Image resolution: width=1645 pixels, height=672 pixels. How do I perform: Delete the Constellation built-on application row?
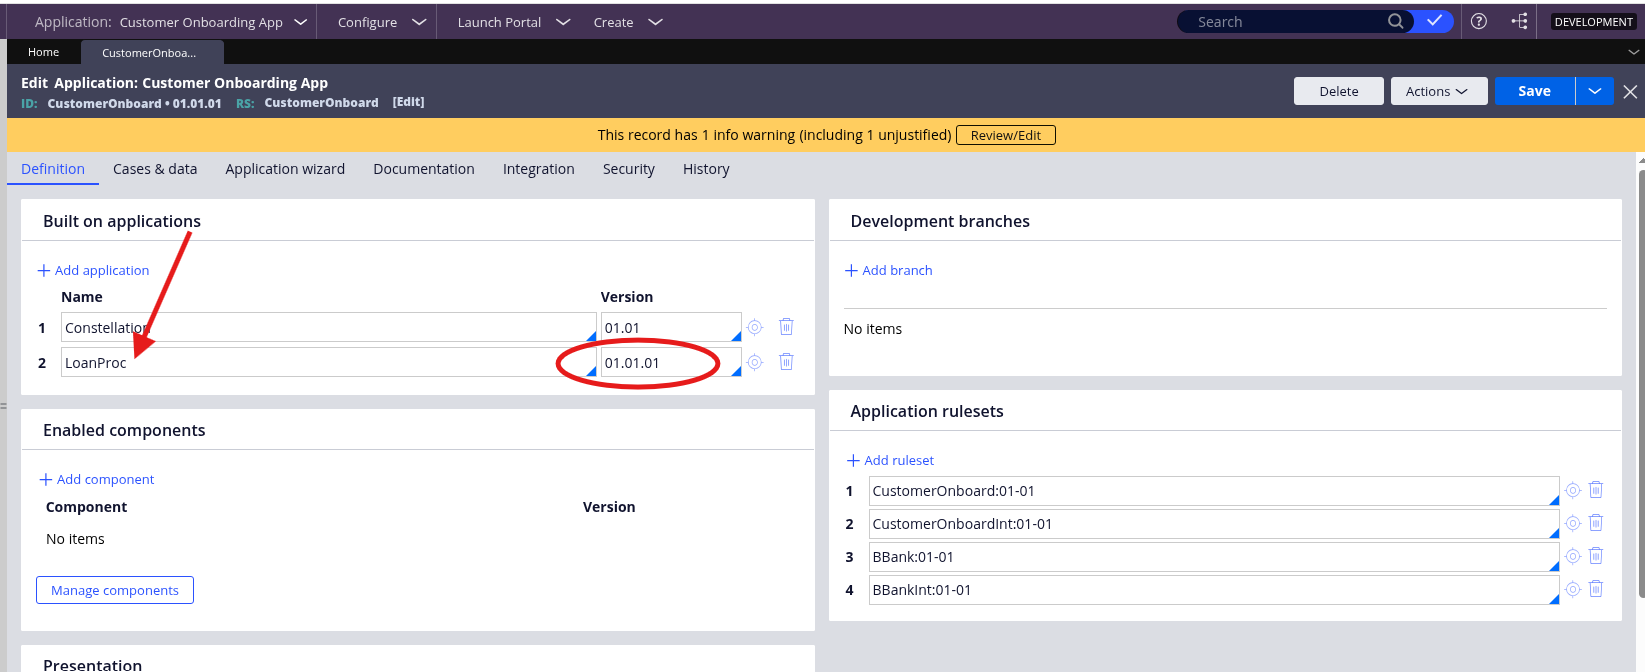pos(786,327)
